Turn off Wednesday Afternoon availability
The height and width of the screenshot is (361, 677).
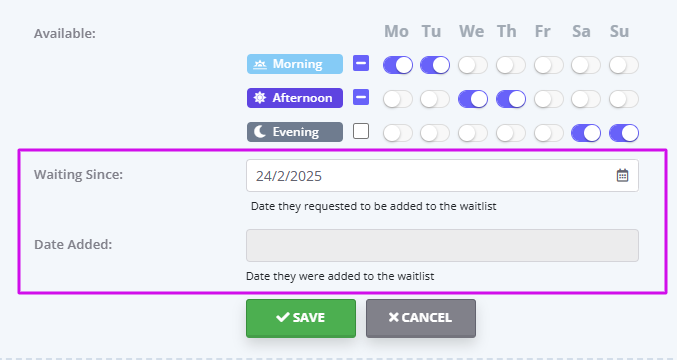click(x=473, y=99)
